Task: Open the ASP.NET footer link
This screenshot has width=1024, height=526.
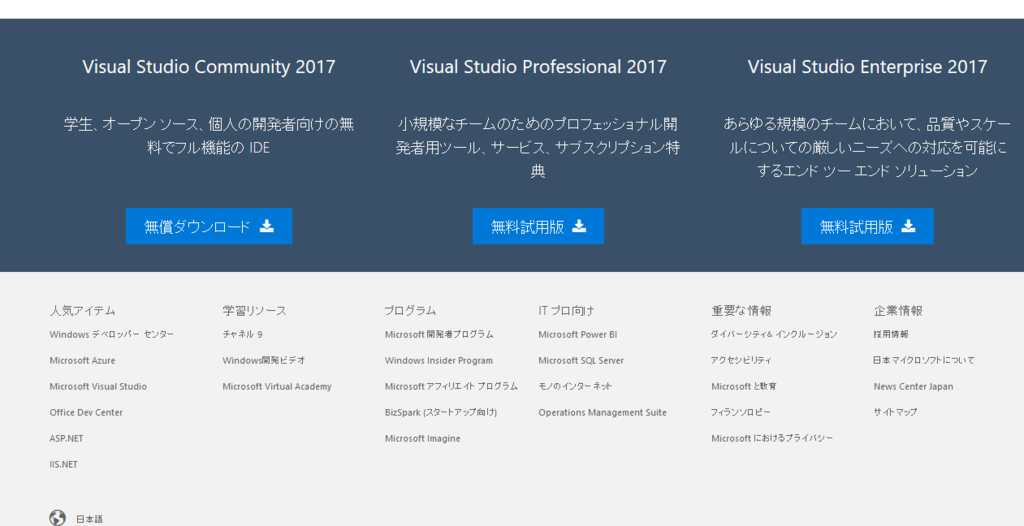Action: point(66,439)
